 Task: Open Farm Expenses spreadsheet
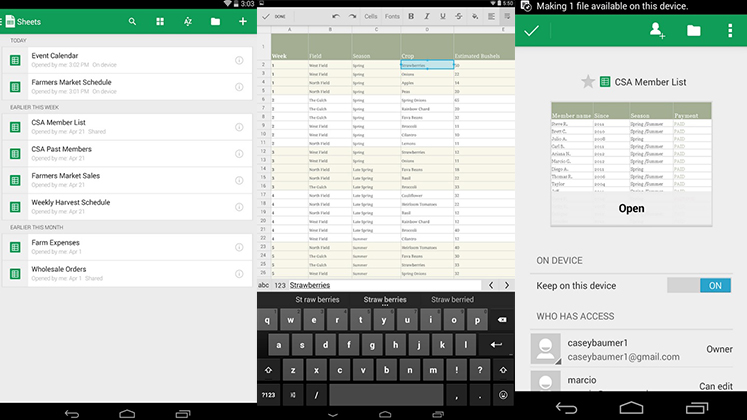point(127,247)
